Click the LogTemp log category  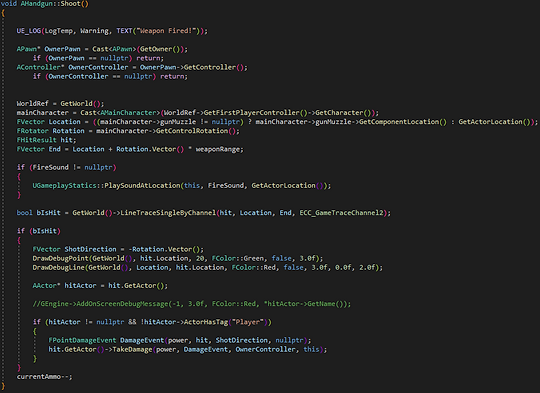click(x=59, y=31)
